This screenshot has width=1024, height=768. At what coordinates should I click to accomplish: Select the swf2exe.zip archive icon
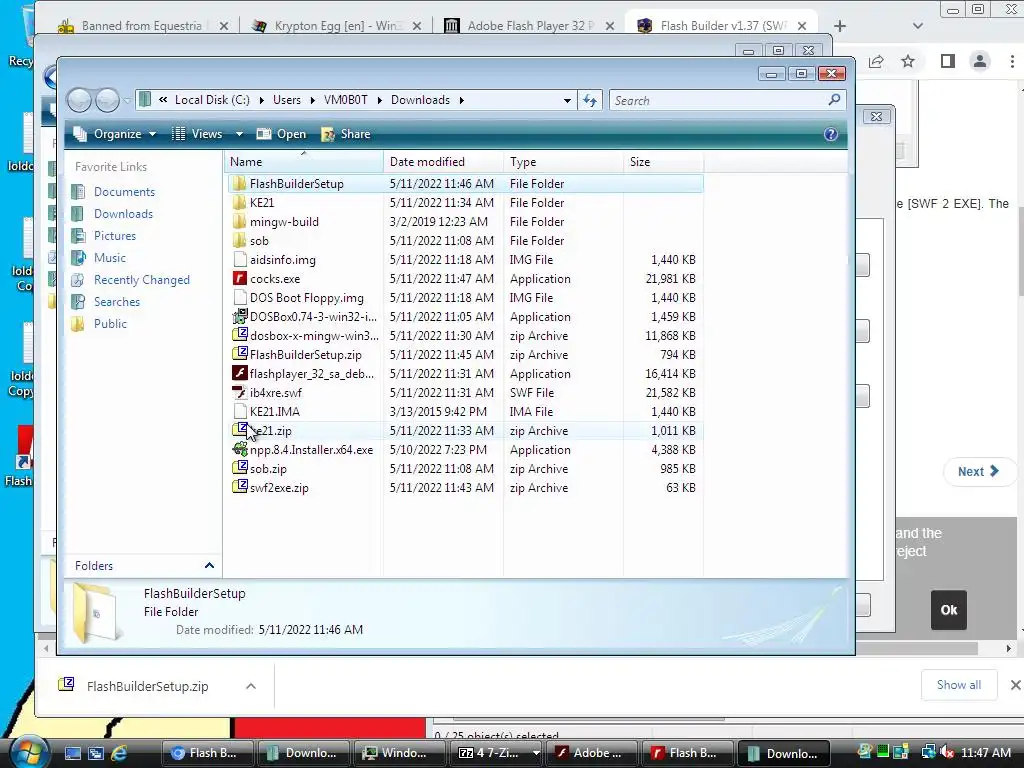[x=240, y=487]
